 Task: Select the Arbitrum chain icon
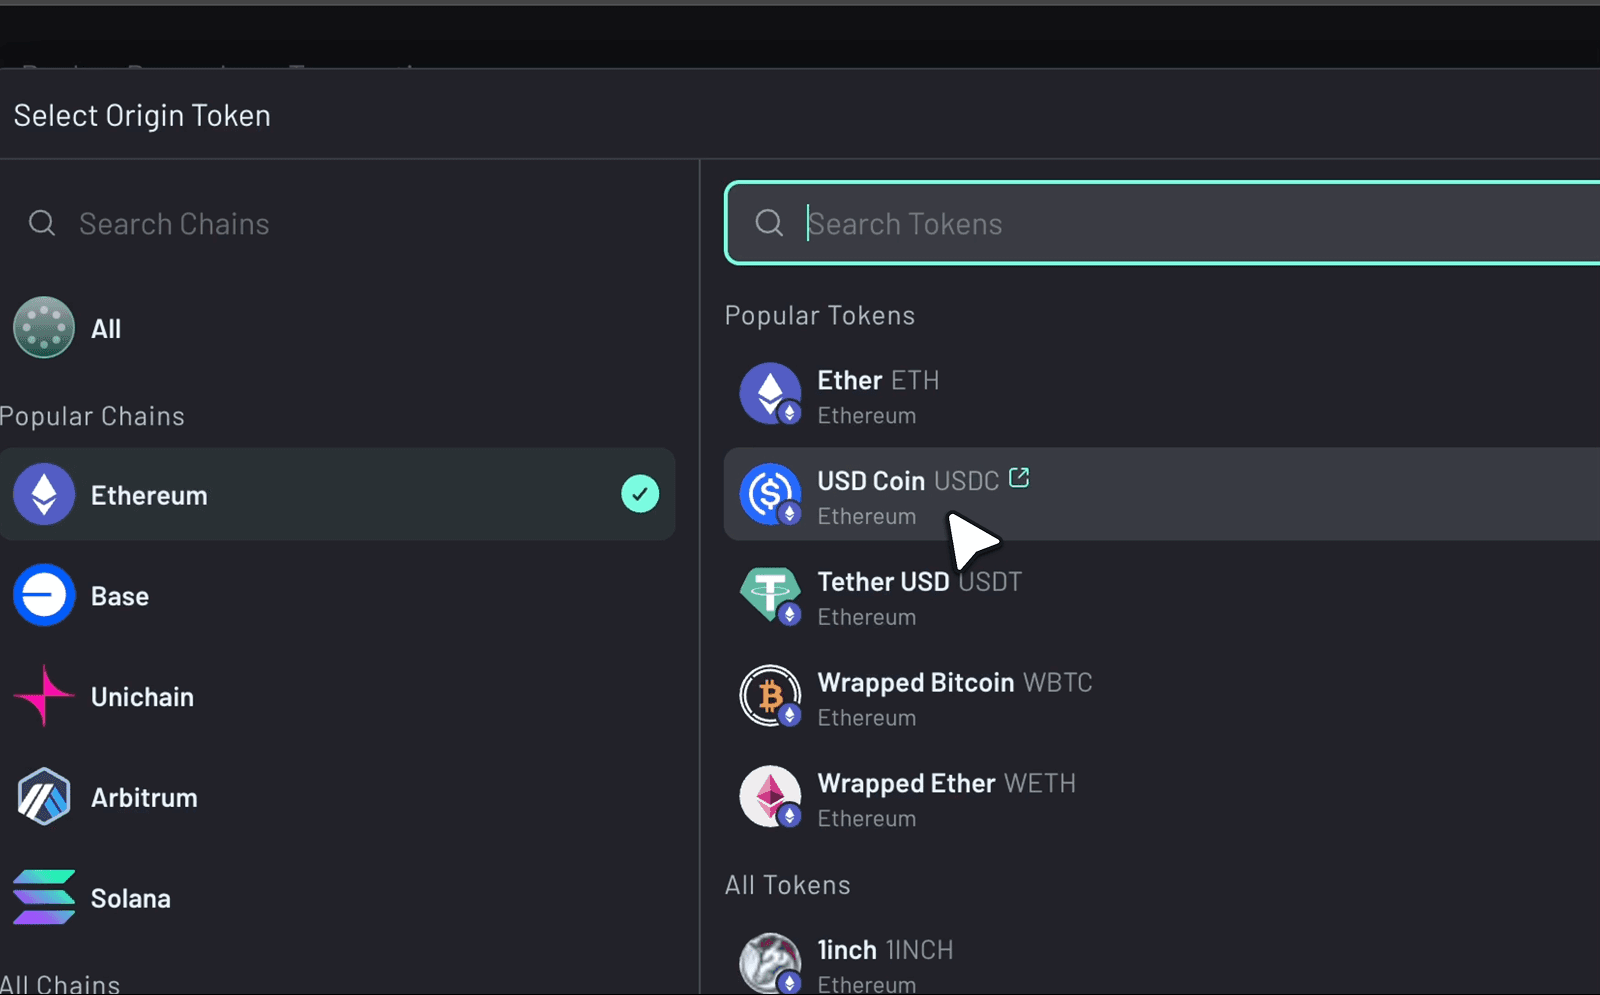point(44,797)
